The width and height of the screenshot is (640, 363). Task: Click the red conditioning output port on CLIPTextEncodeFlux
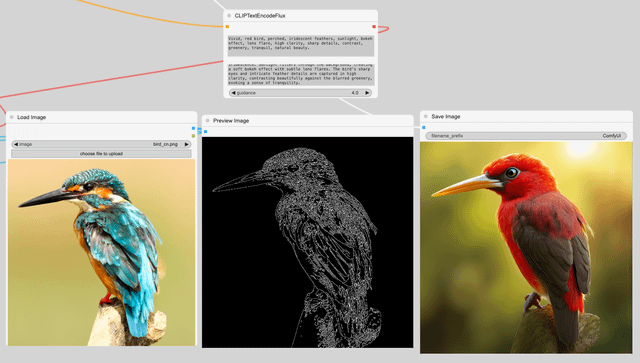click(x=374, y=27)
